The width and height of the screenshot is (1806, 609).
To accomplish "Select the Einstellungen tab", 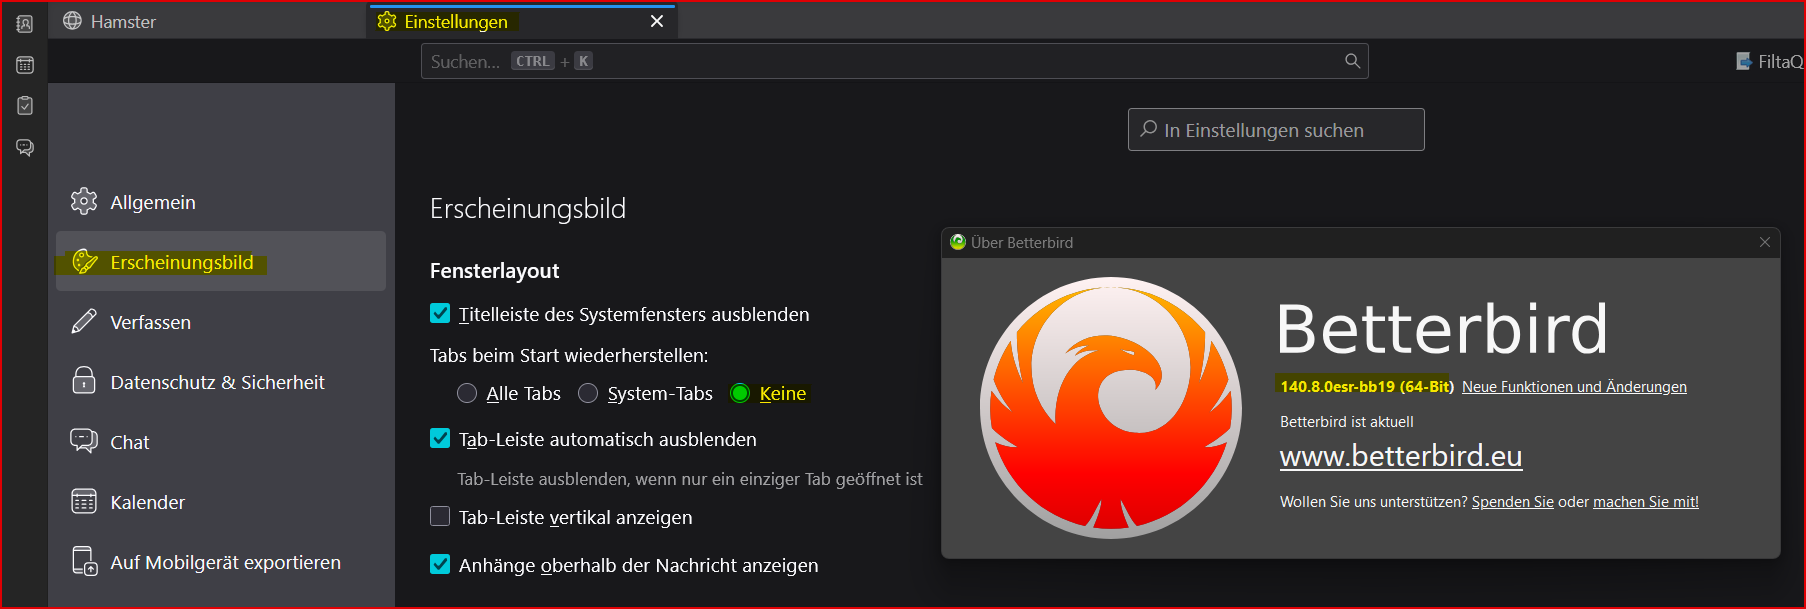I will [x=522, y=21].
